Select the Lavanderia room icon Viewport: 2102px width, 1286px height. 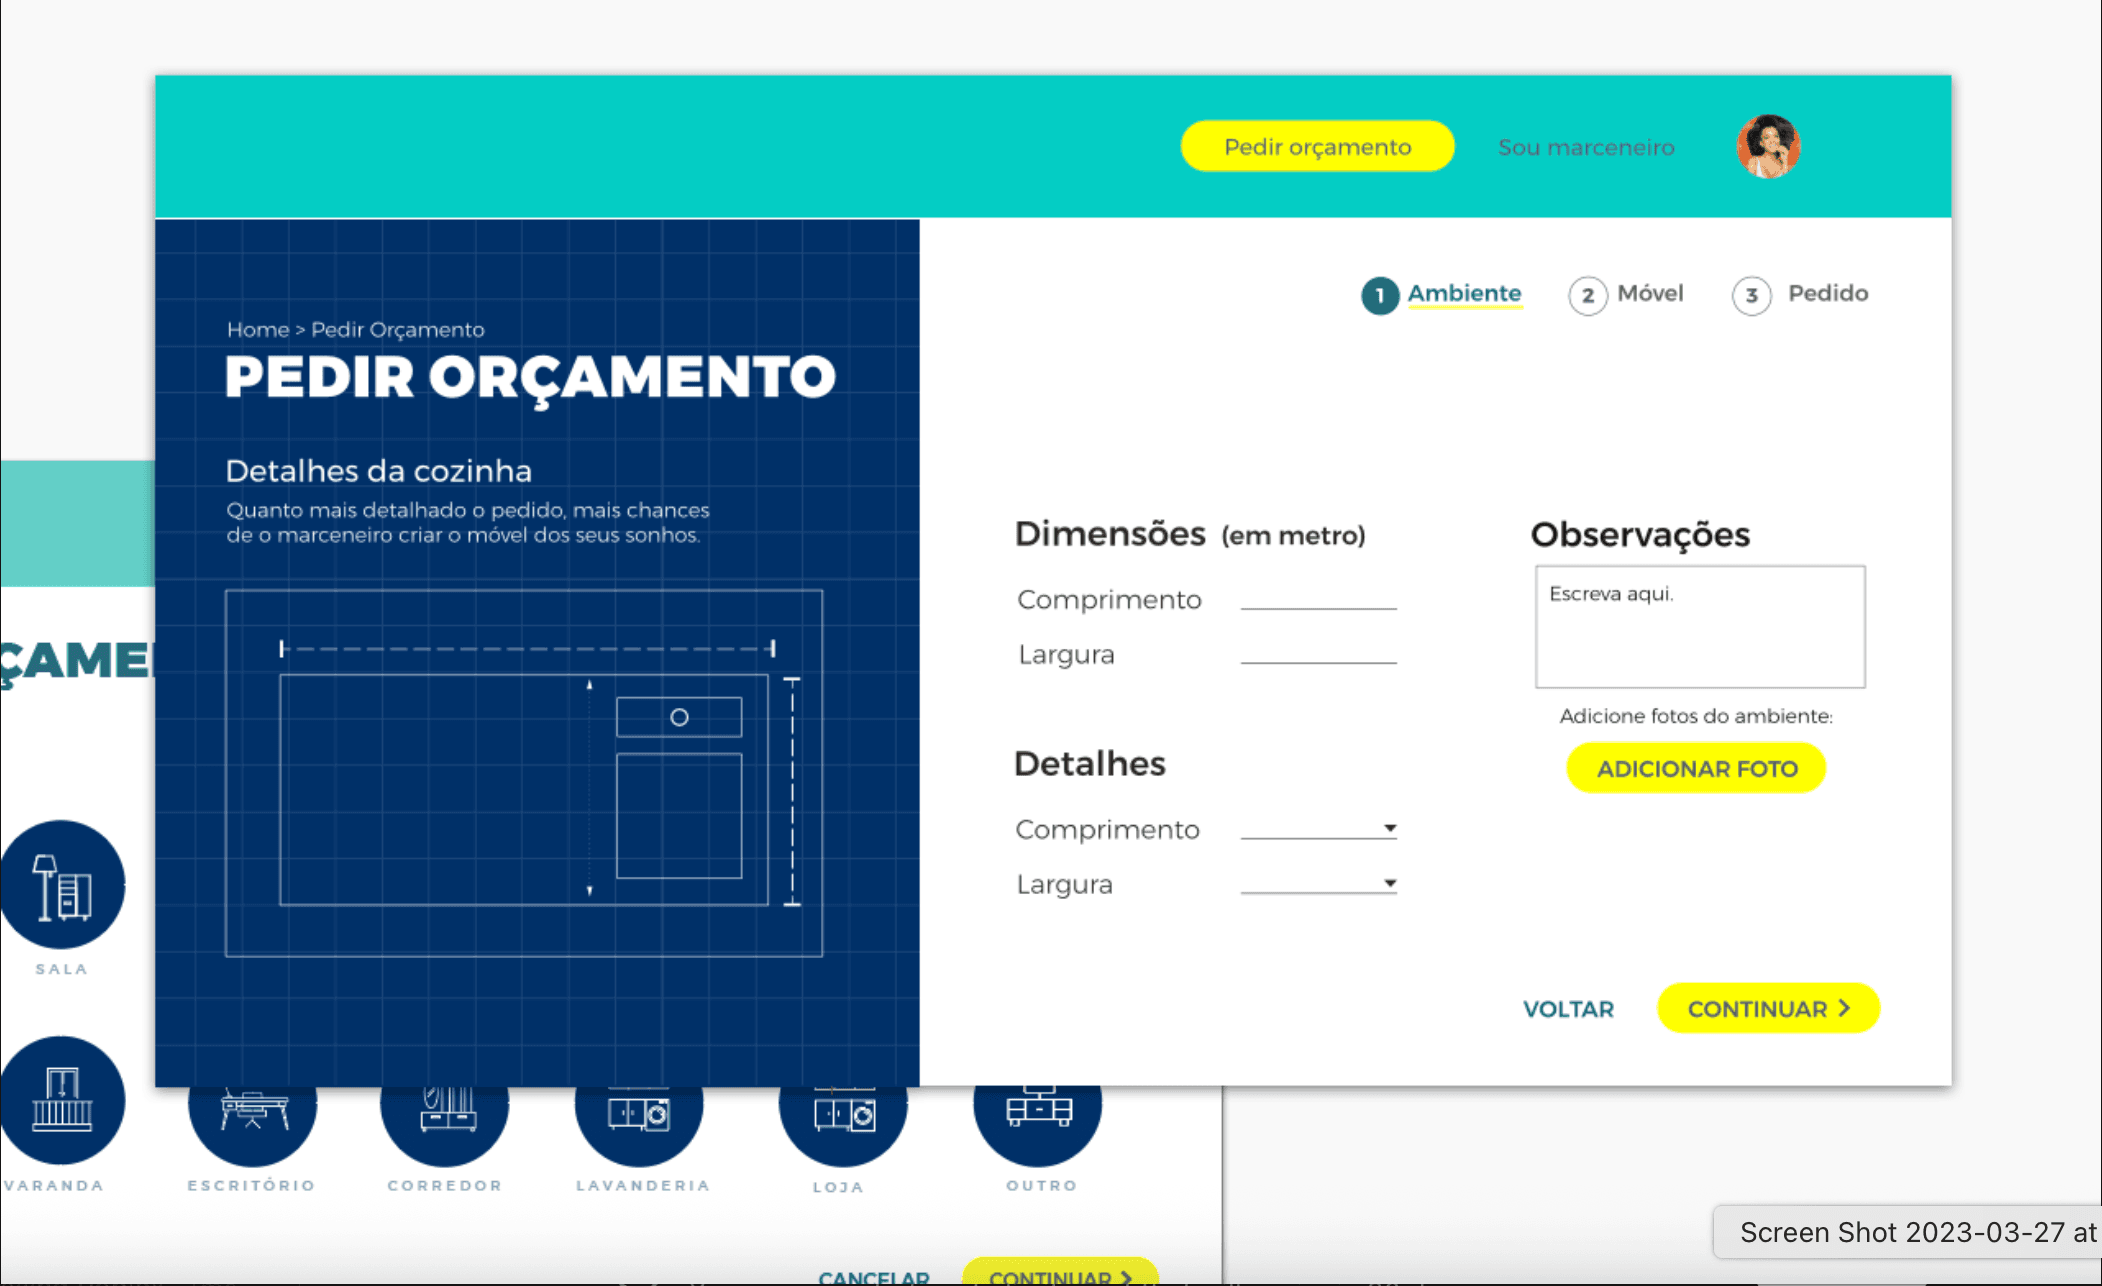[x=639, y=1125]
